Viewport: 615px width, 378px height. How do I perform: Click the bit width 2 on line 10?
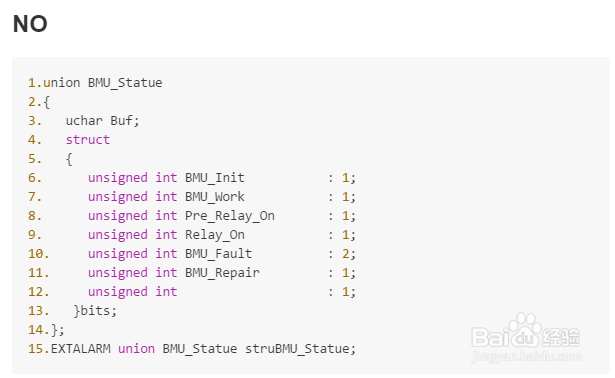point(346,254)
